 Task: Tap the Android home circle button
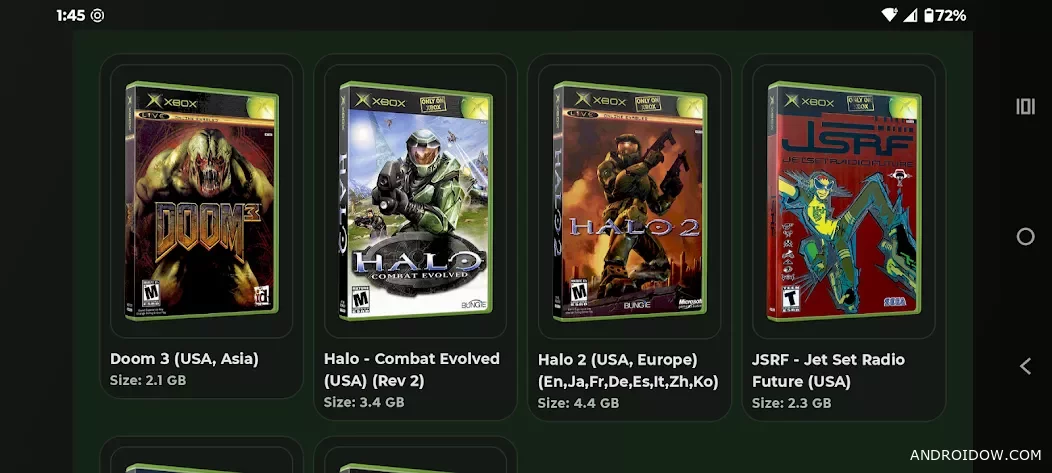pos(1025,236)
